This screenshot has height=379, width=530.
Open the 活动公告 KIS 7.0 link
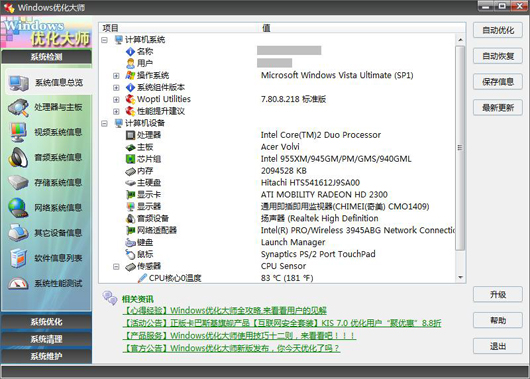tap(282, 323)
